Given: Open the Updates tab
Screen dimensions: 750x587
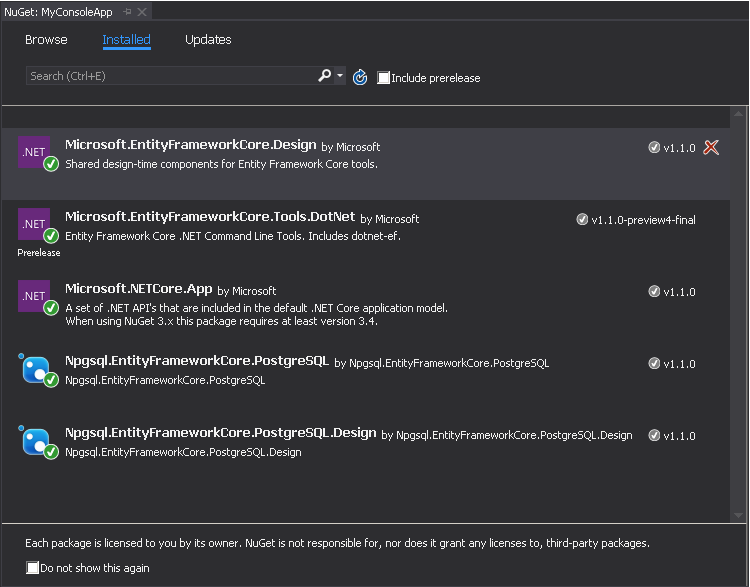Looking at the screenshot, I should (208, 39).
